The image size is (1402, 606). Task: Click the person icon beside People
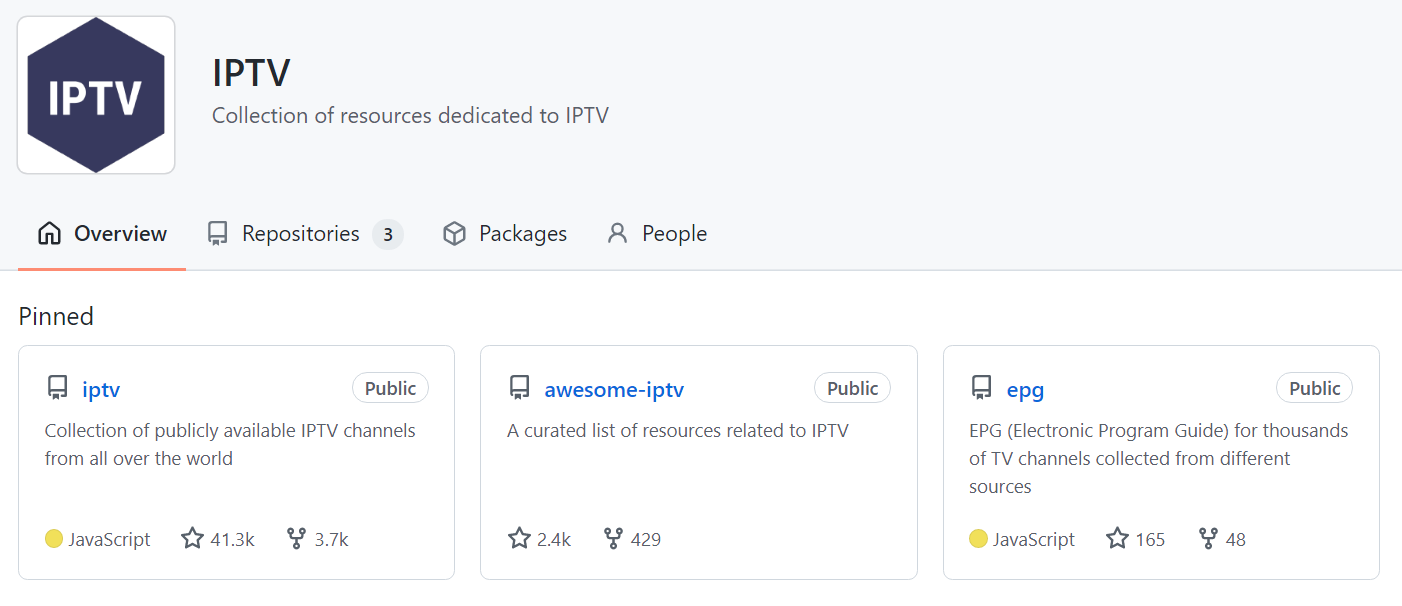618,234
